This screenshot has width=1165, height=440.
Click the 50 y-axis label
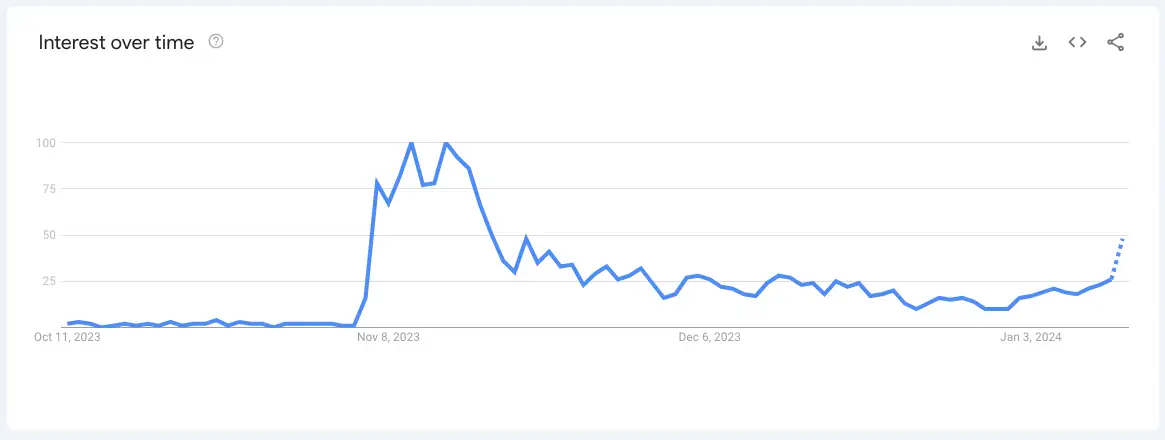tap(50, 235)
